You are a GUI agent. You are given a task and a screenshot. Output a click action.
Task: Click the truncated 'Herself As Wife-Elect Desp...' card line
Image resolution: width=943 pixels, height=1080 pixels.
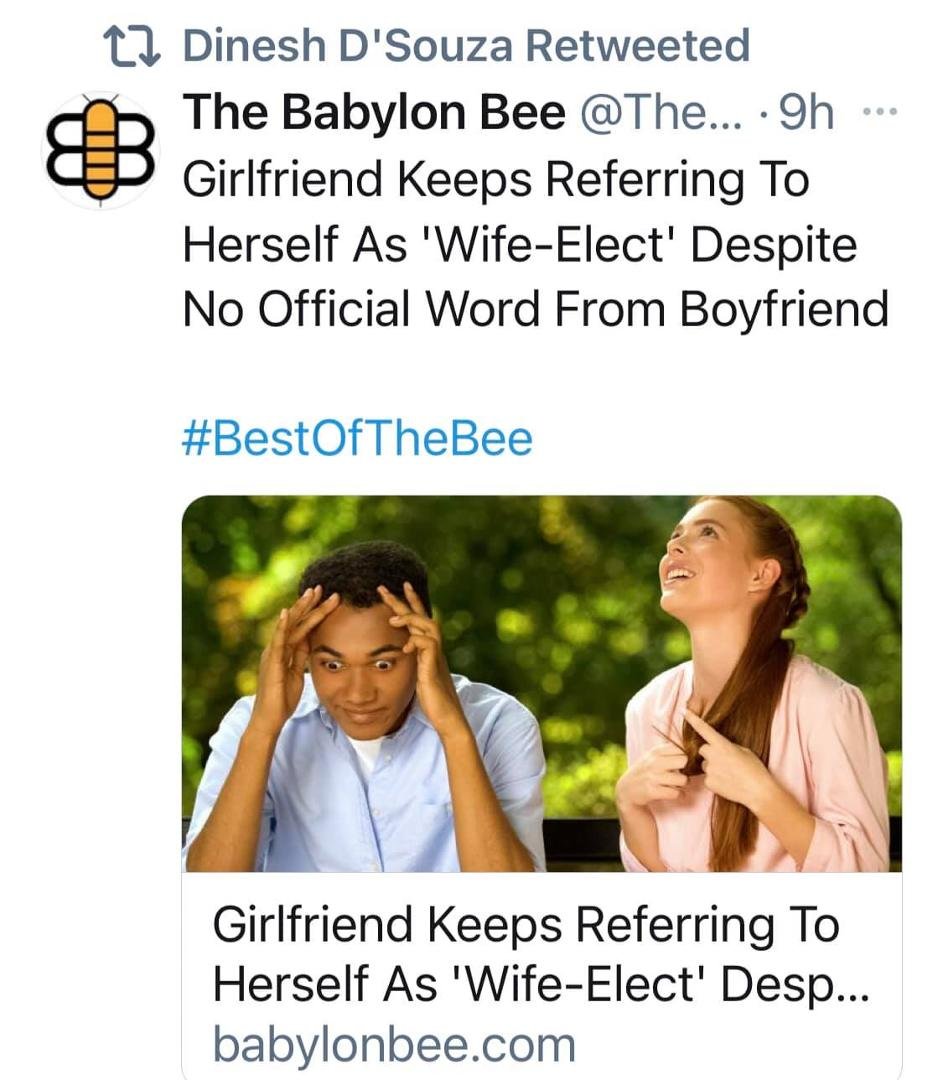click(x=541, y=984)
